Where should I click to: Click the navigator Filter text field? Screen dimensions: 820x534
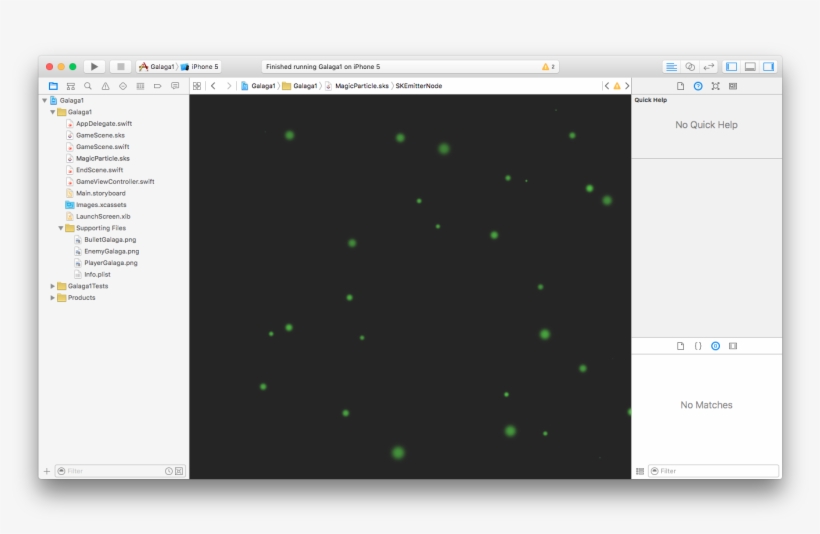[112, 470]
